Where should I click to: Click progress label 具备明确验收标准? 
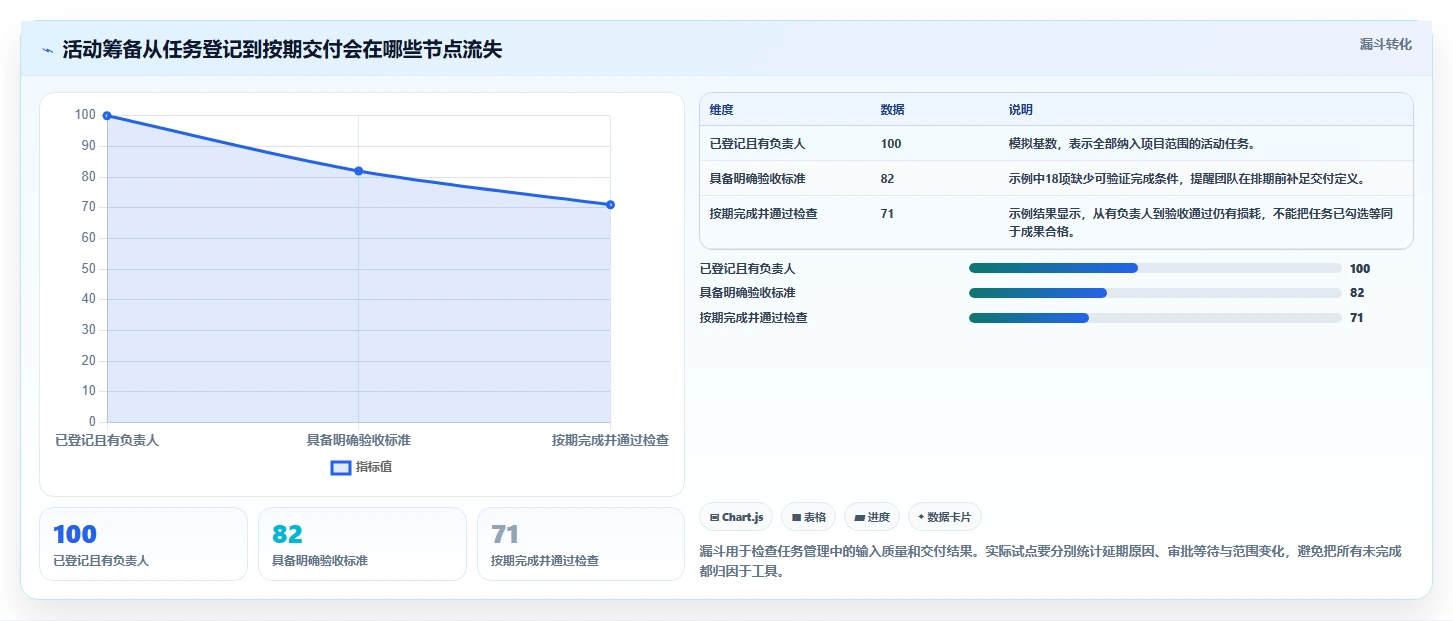coord(747,293)
